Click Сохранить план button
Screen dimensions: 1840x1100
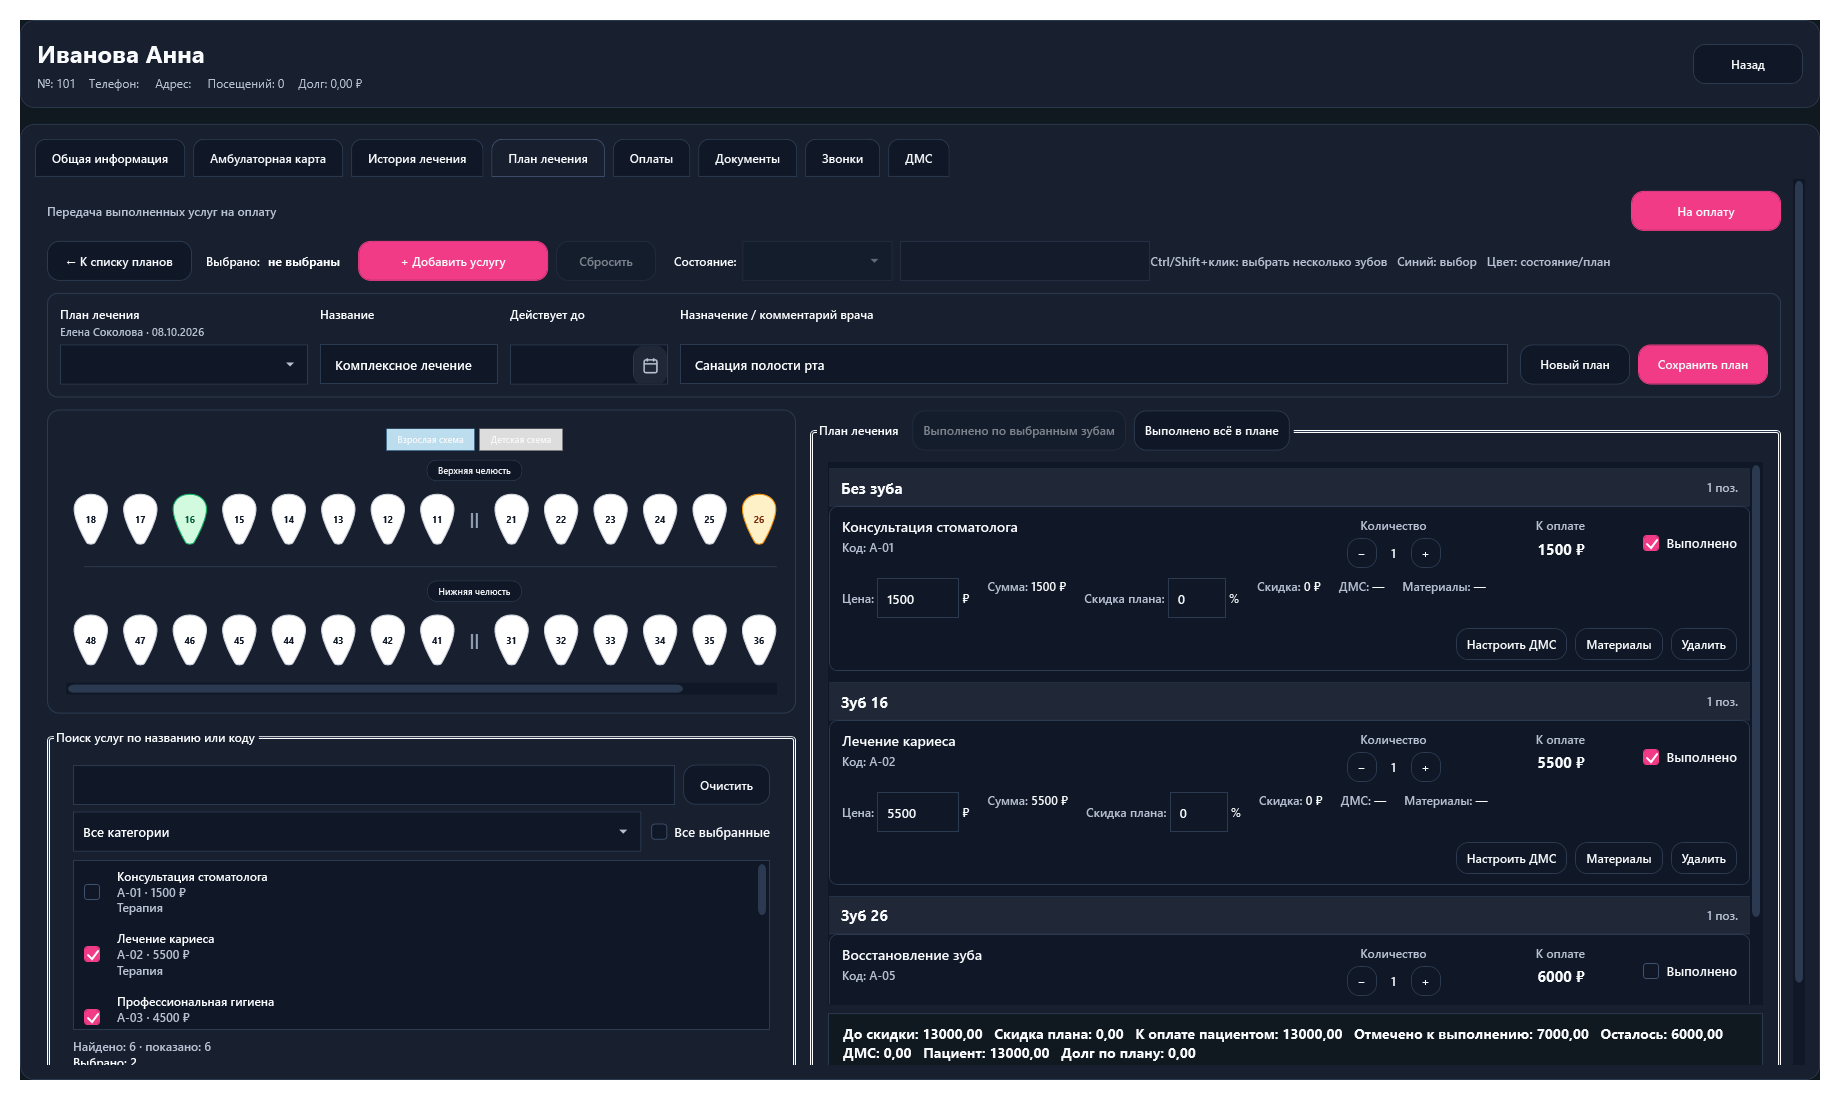pos(1702,365)
